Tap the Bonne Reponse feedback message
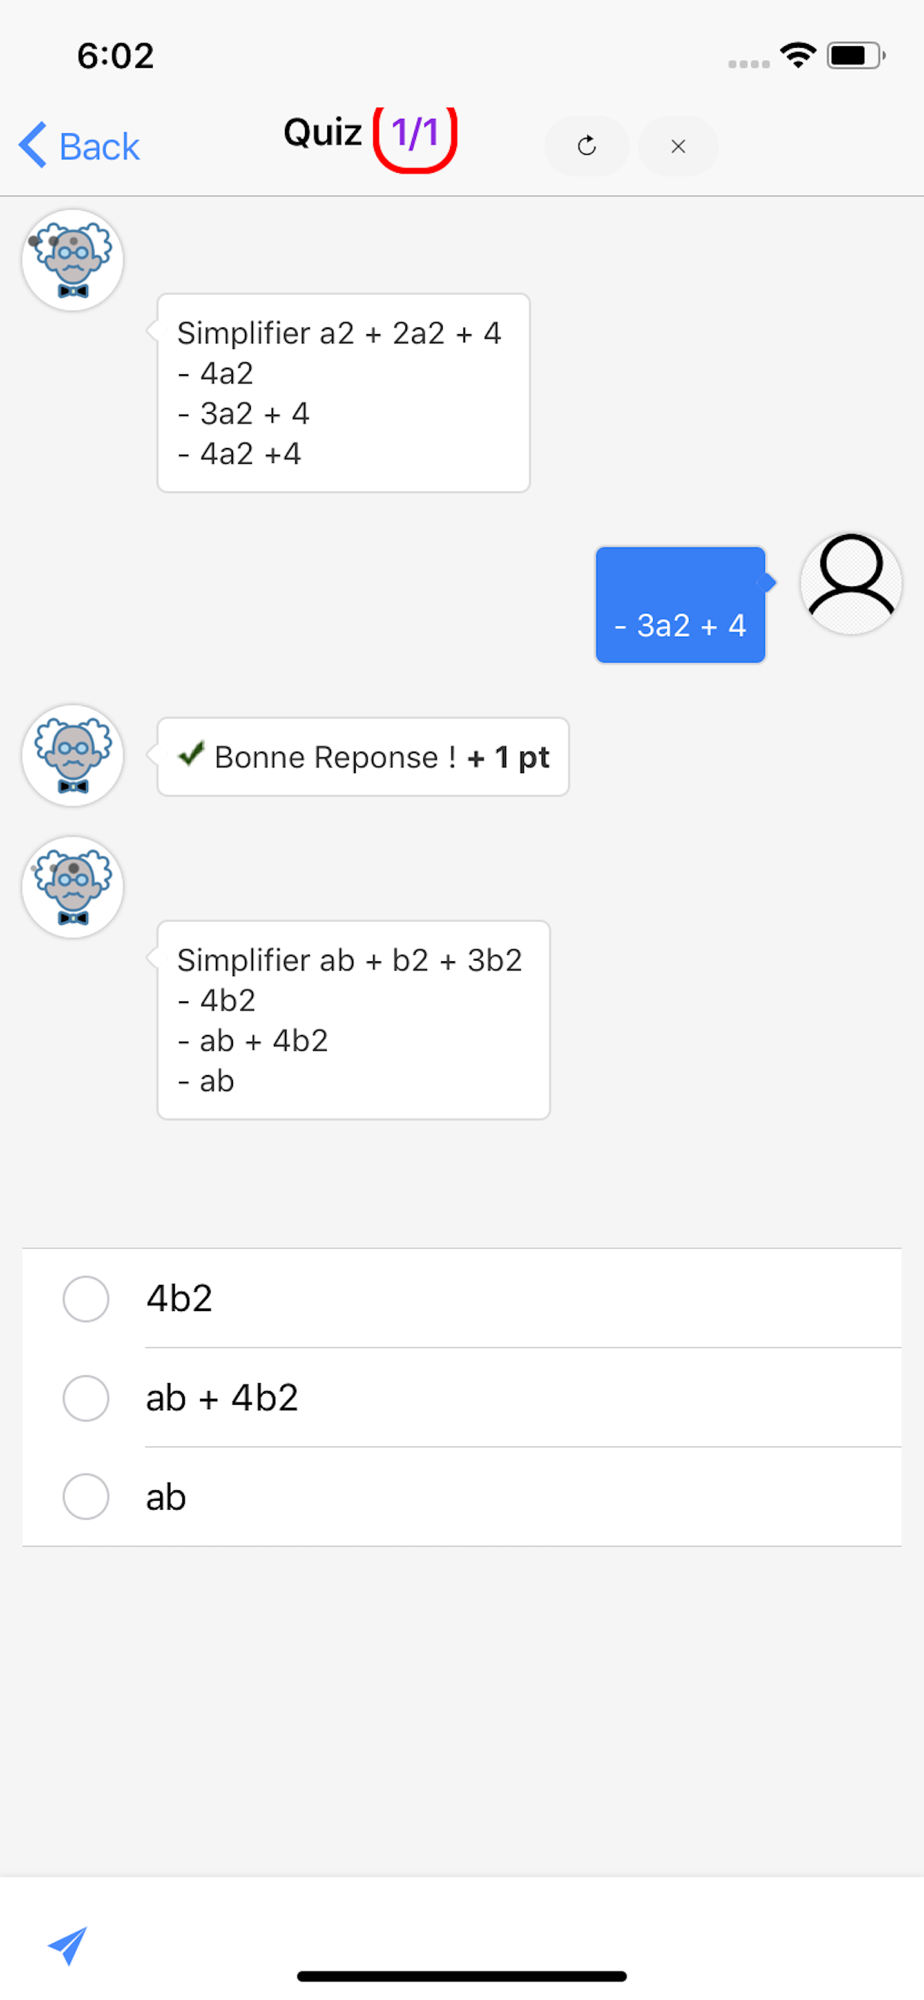Viewport: 924px width, 2000px height. [363, 757]
